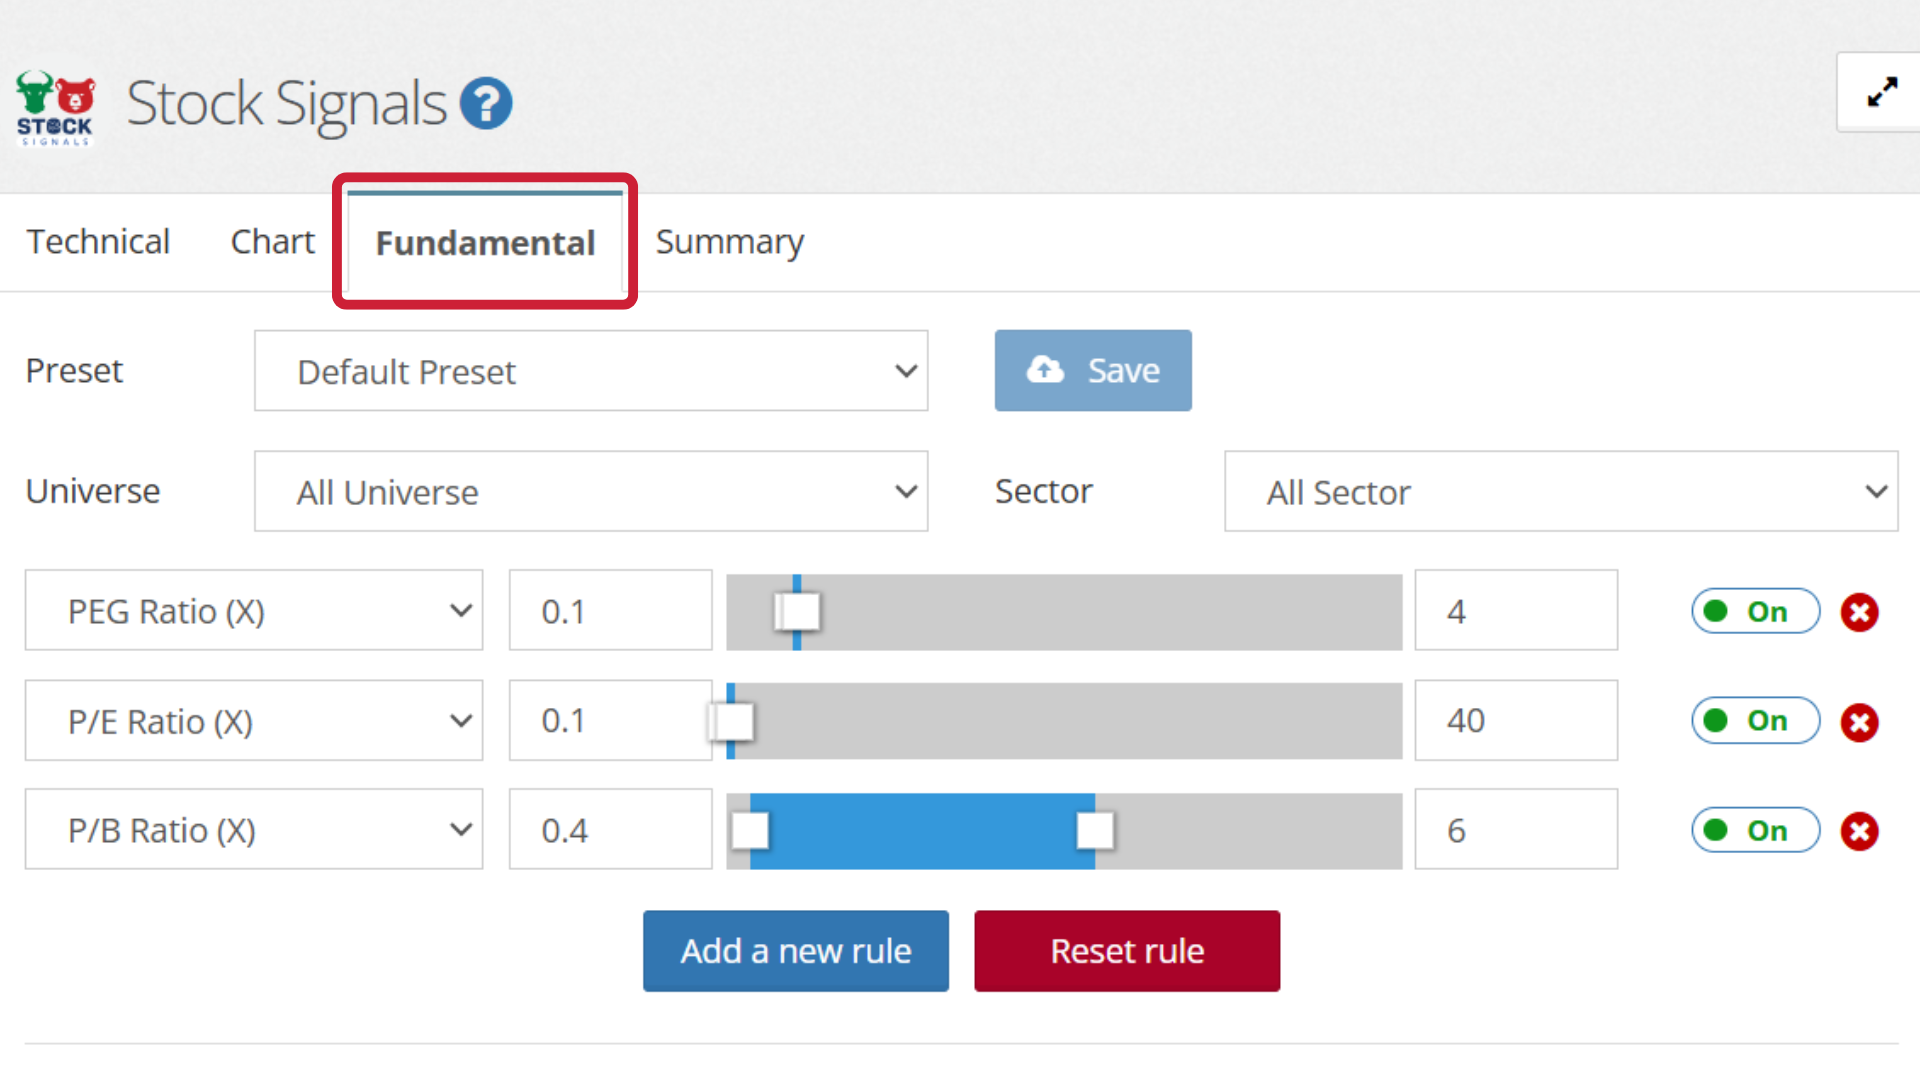The height and width of the screenshot is (1080, 1920).
Task: Delete the P/E Ratio rule
Action: tap(1859, 722)
